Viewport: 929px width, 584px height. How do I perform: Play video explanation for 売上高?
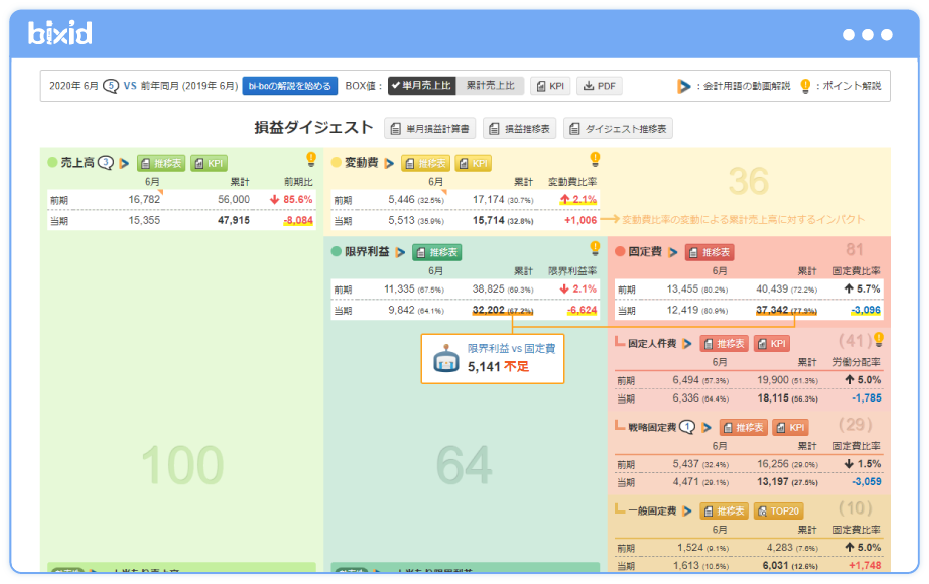[x=124, y=163]
